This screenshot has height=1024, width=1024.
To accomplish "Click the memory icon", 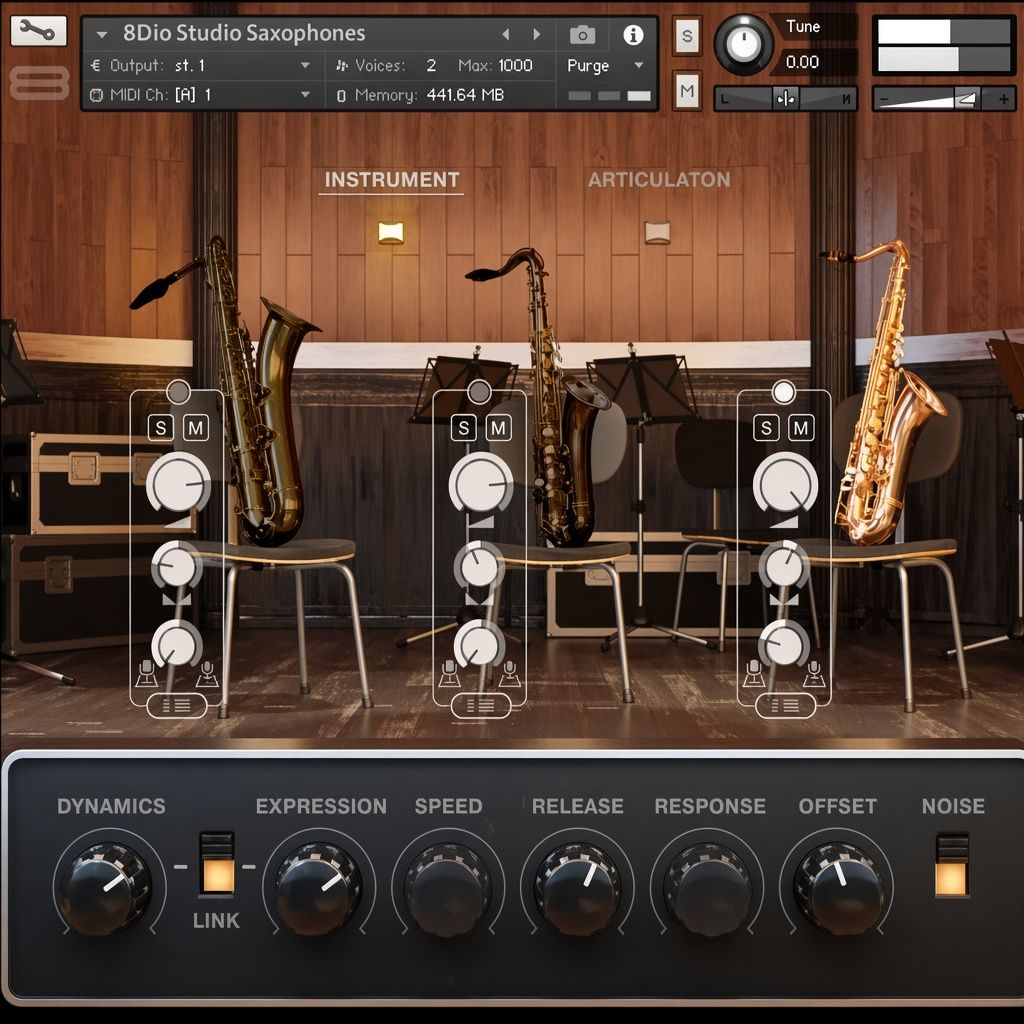I will [x=341, y=96].
